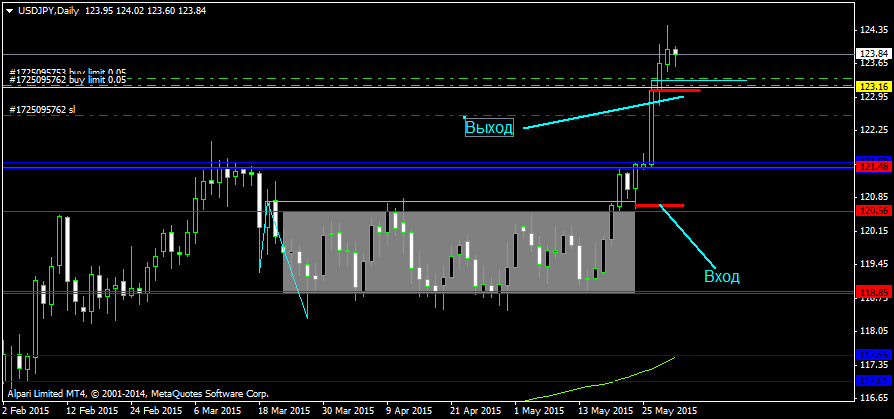Click red price tag 118.85

point(874,292)
